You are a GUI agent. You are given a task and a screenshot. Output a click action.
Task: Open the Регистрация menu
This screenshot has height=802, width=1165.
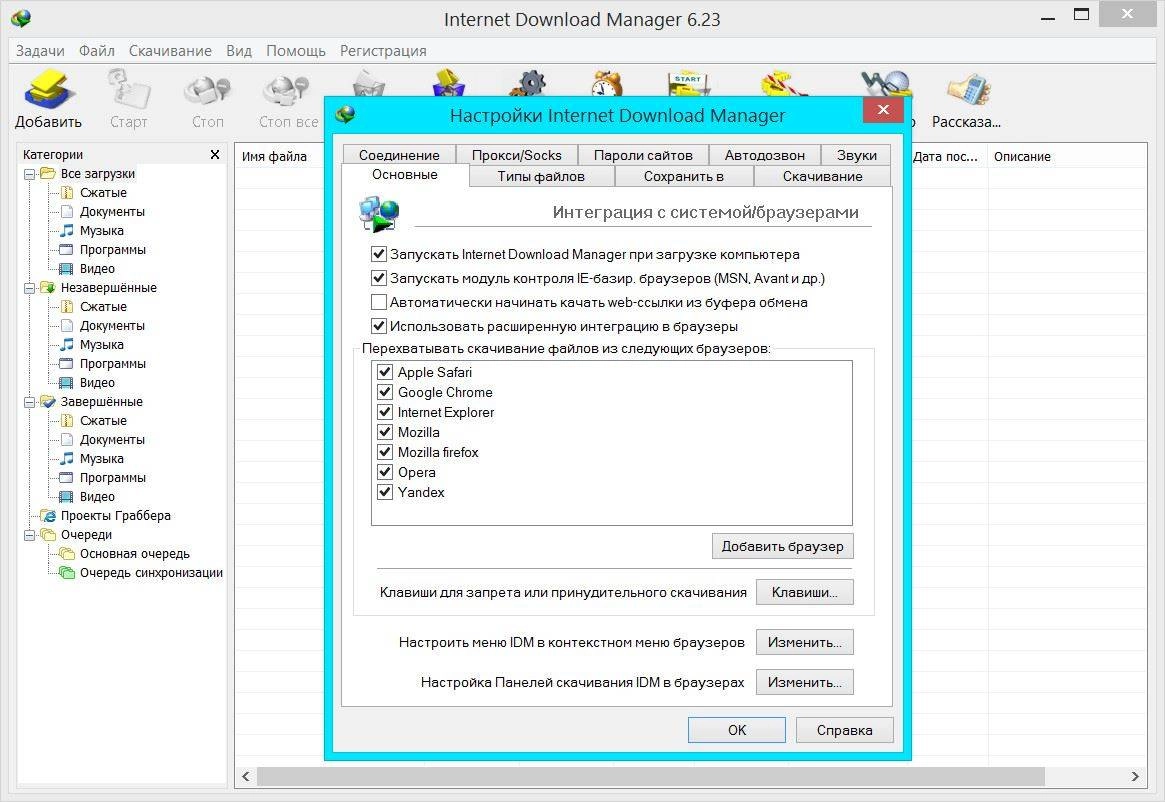point(383,51)
